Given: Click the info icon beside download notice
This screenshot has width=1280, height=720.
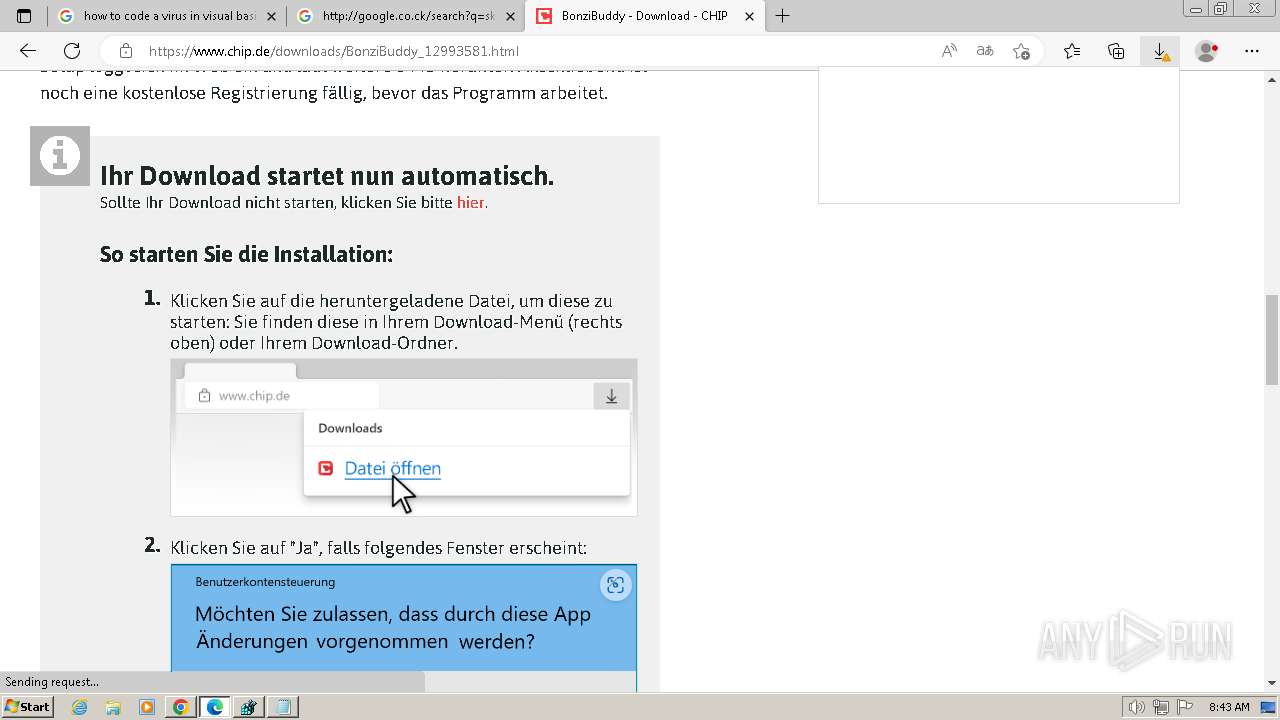Looking at the screenshot, I should (x=60, y=156).
